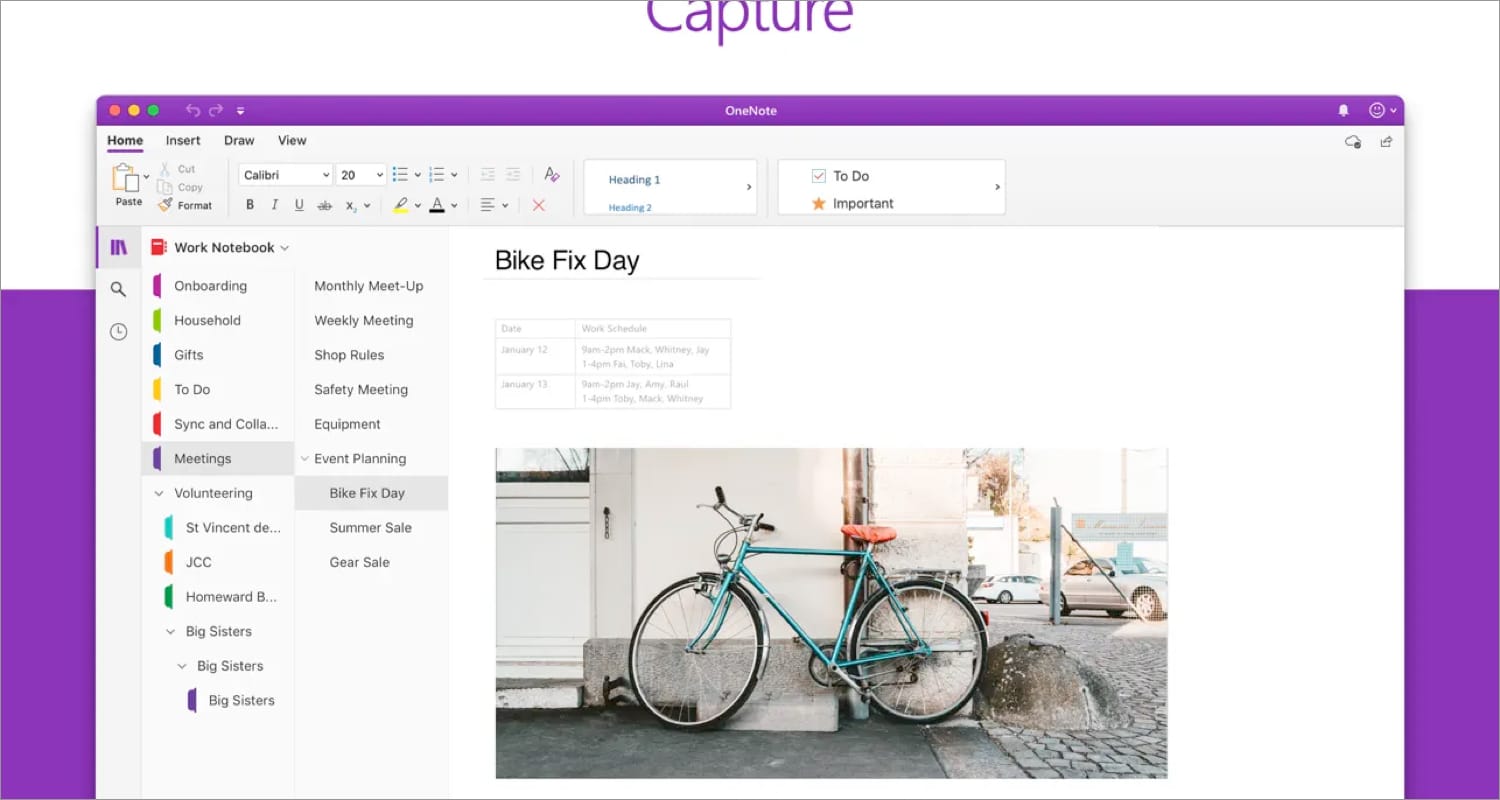Open the font size 20 dropdown
1500x800 pixels.
(x=360, y=175)
